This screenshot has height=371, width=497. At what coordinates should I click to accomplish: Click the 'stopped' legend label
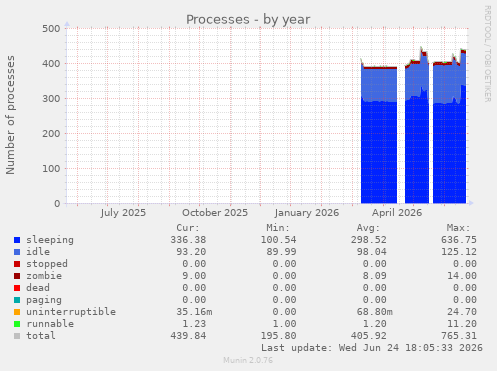click(x=47, y=264)
